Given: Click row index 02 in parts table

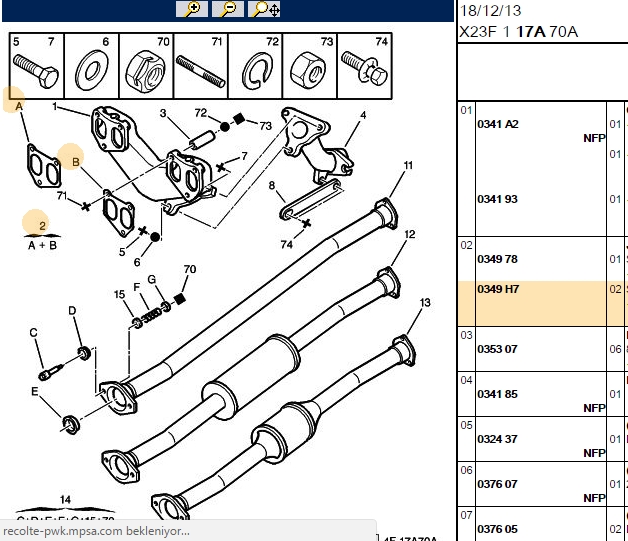Looking at the screenshot, I should coord(466,245).
